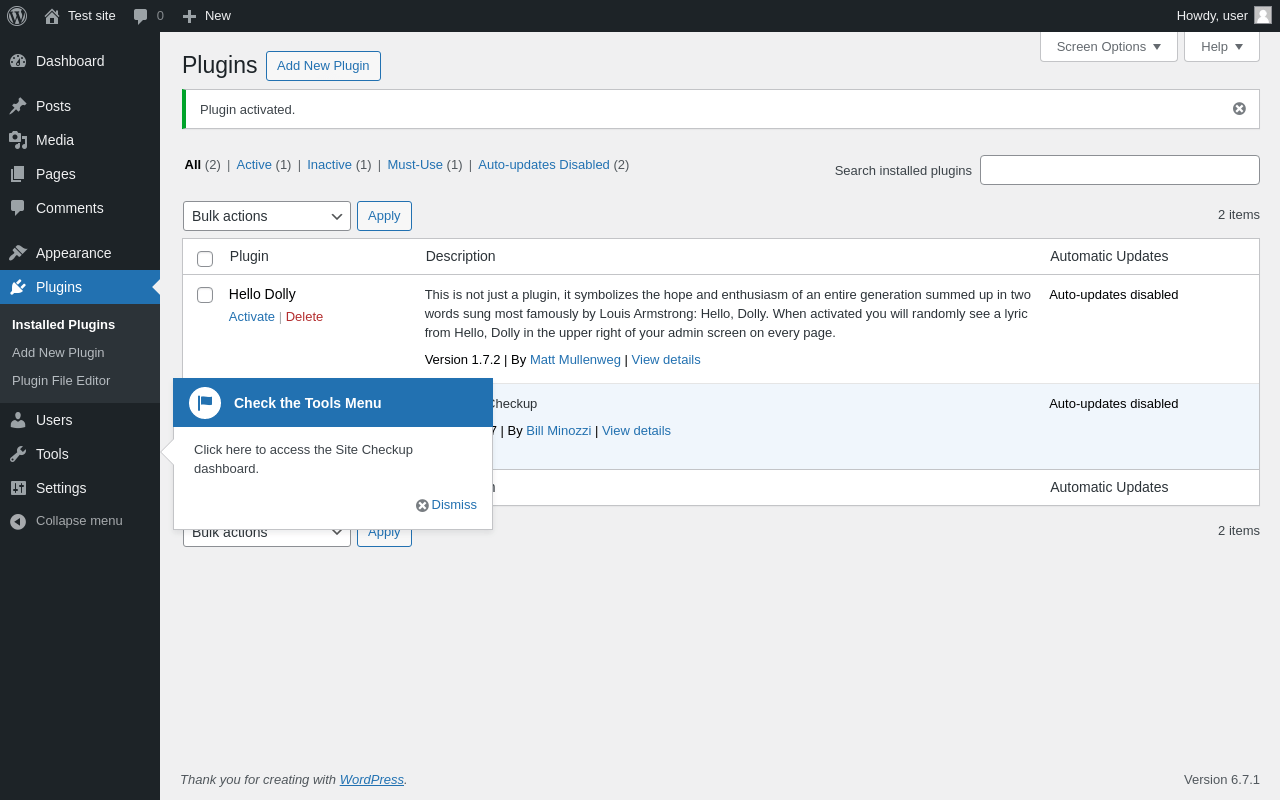1280x800 pixels.
Task: Click the Check the Tools Menu heading
Action: coord(308,403)
